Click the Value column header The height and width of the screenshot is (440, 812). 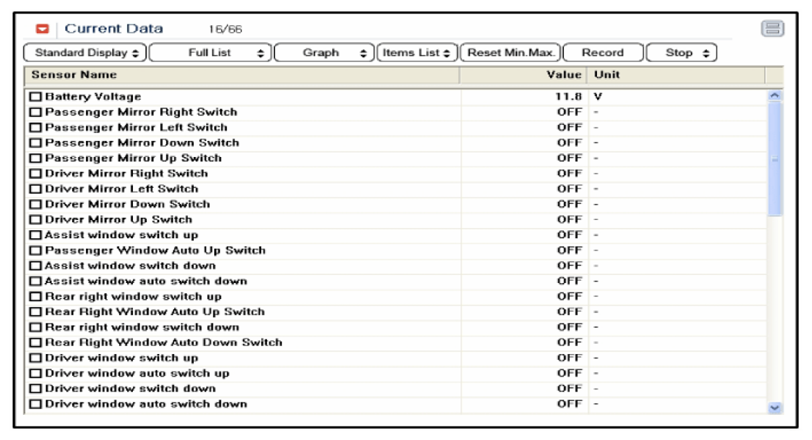point(522,75)
